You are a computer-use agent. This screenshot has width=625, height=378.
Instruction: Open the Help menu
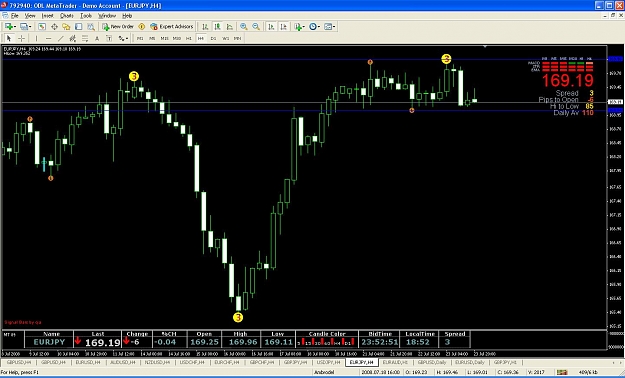127,16
